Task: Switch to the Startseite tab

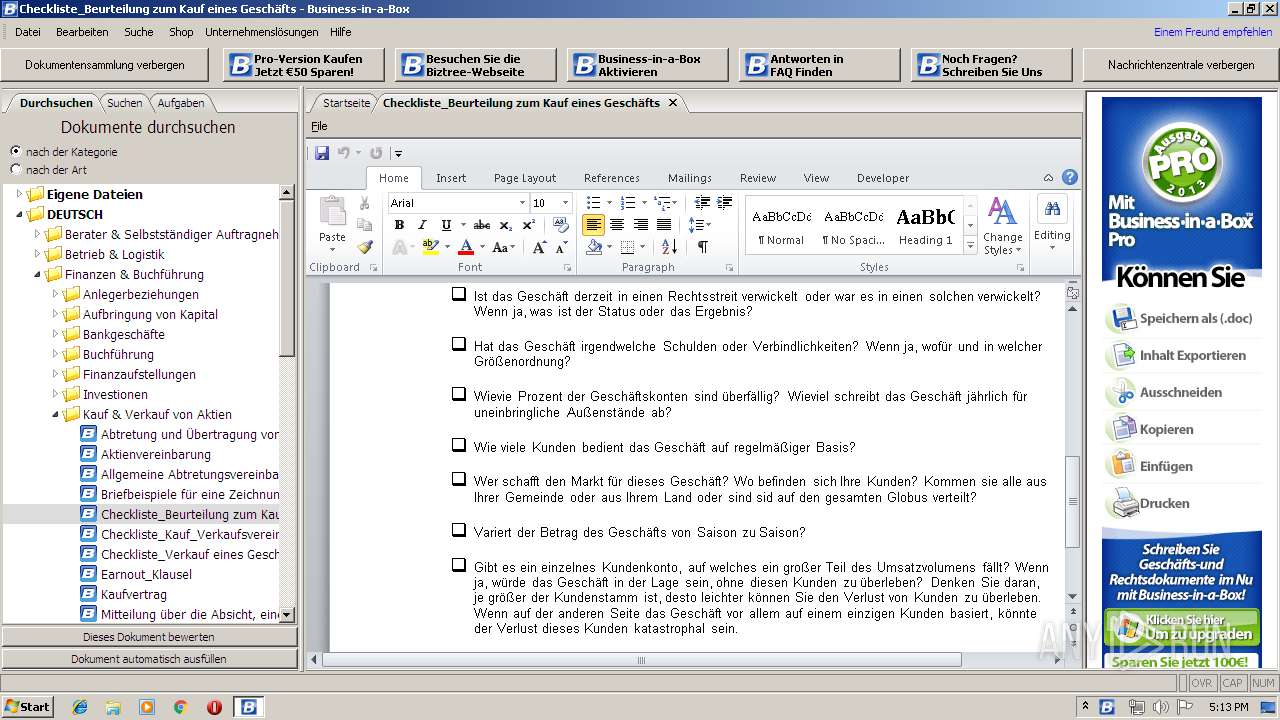Action: point(346,103)
